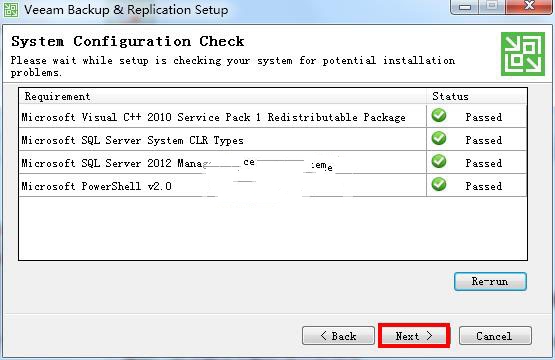Select Microsoft SQL Server System CLR Types row
Image resolution: width=555 pixels, height=360 pixels.
(x=273, y=139)
